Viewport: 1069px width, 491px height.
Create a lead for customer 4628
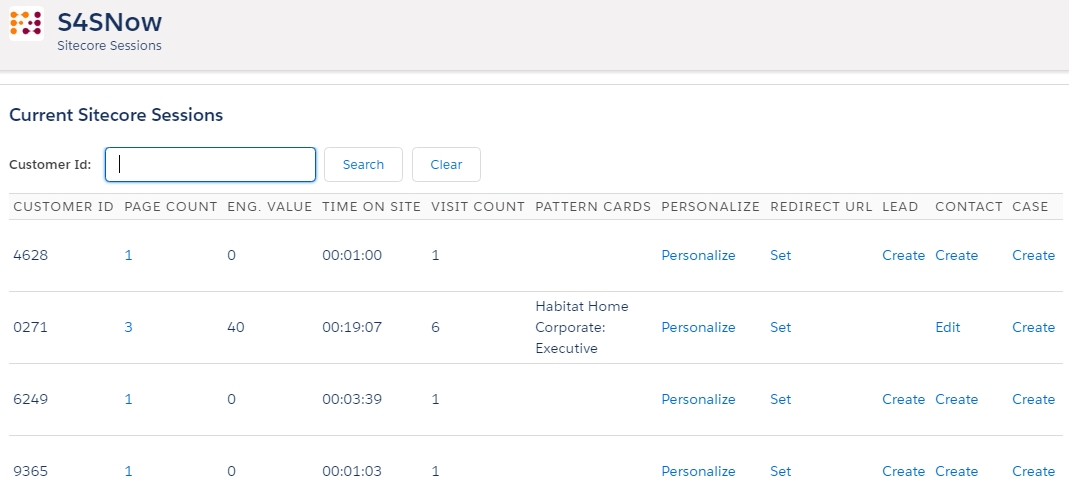[x=903, y=256]
